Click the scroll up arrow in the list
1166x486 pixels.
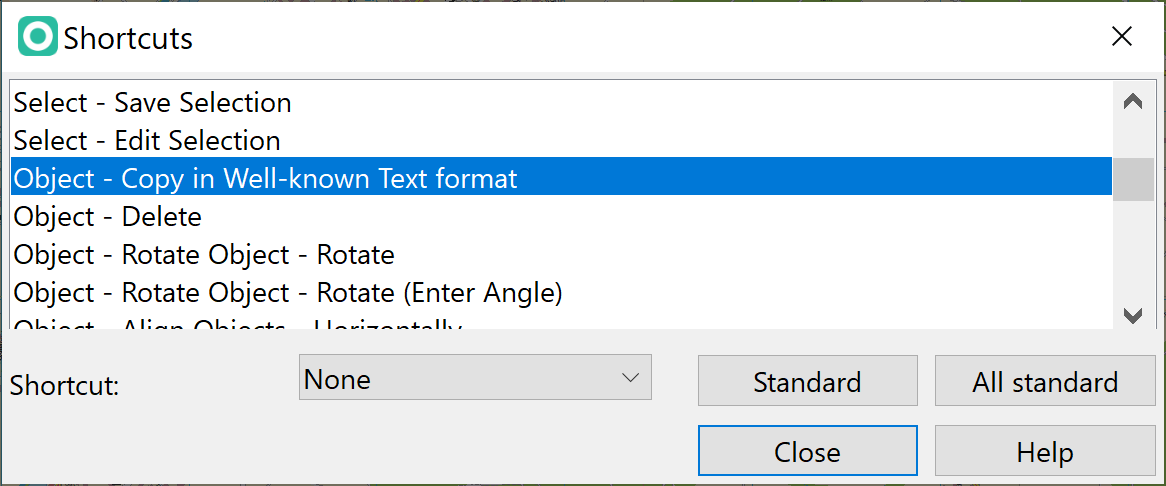[x=1133, y=102]
